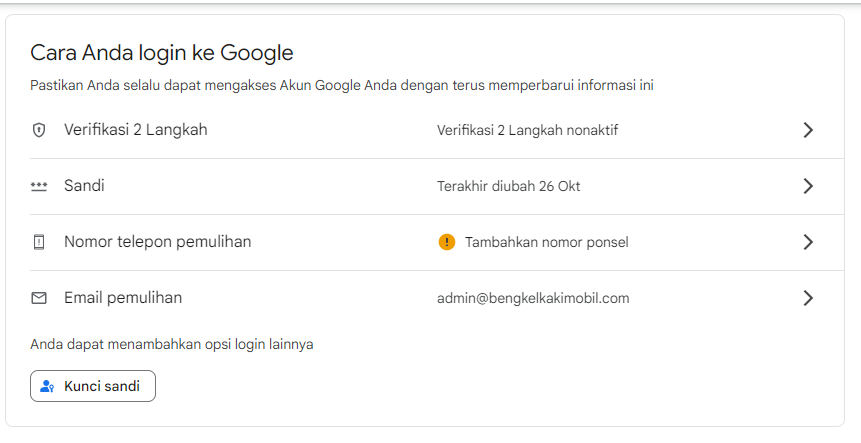The width and height of the screenshot is (861, 443).
Task: Click the Kunci sandi button
Action: point(93,386)
